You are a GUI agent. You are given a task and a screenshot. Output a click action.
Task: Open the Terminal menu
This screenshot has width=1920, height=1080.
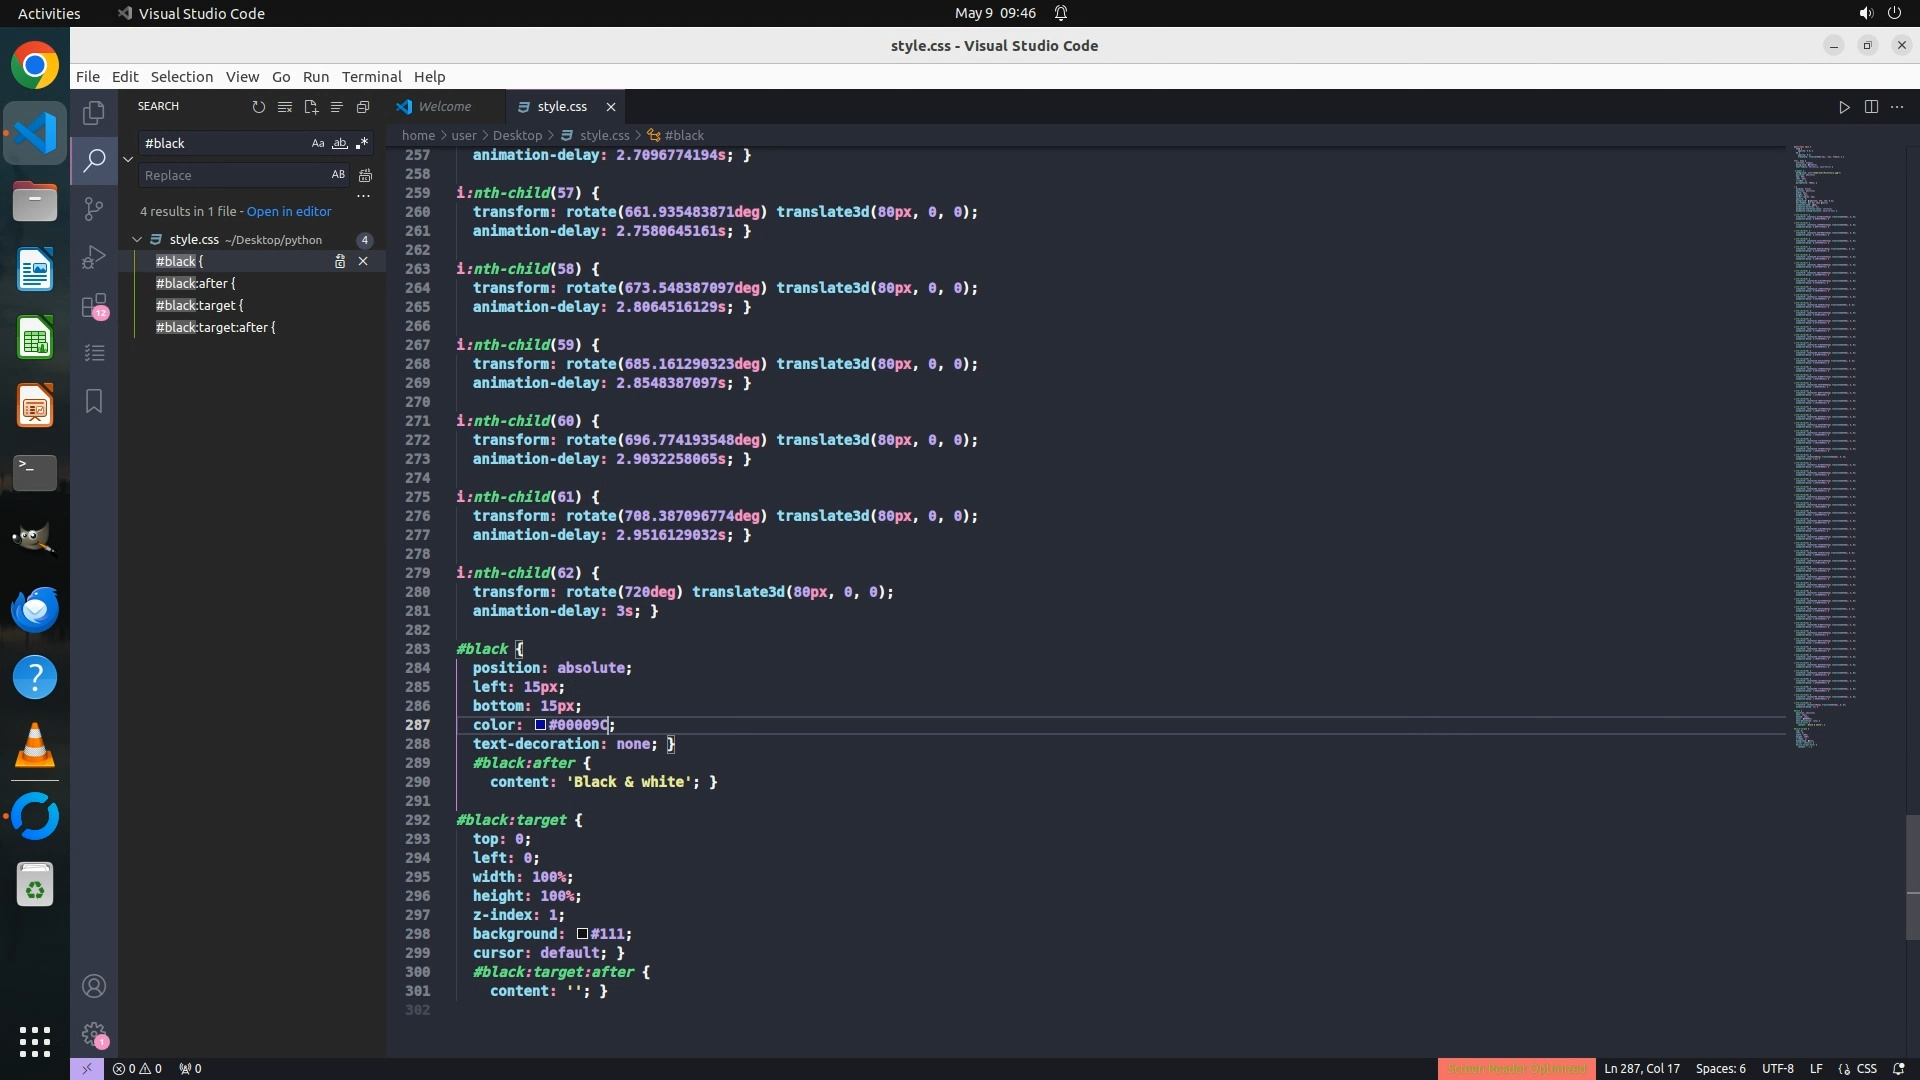pos(371,77)
